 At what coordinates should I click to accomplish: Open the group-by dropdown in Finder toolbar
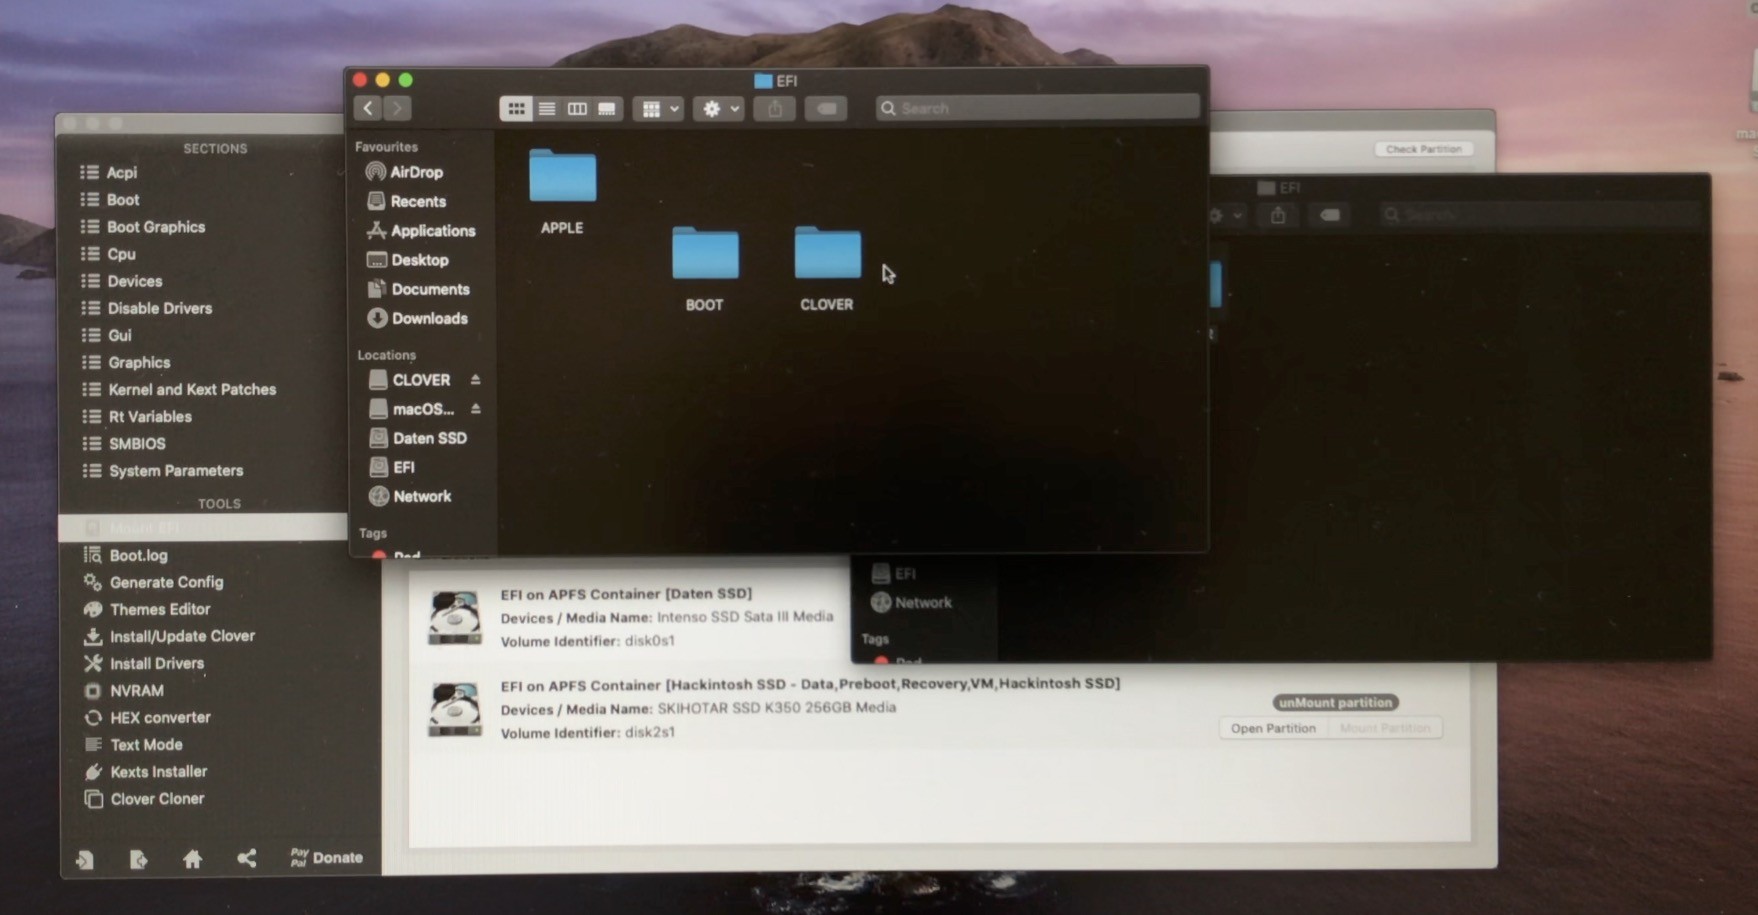point(658,108)
